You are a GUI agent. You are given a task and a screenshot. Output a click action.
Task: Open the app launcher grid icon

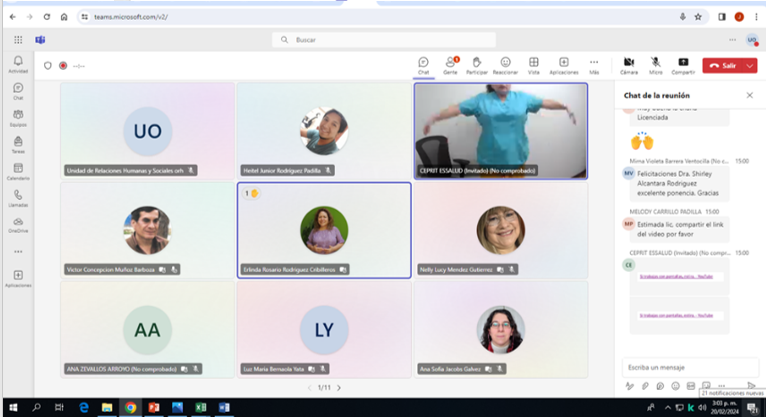pos(18,40)
